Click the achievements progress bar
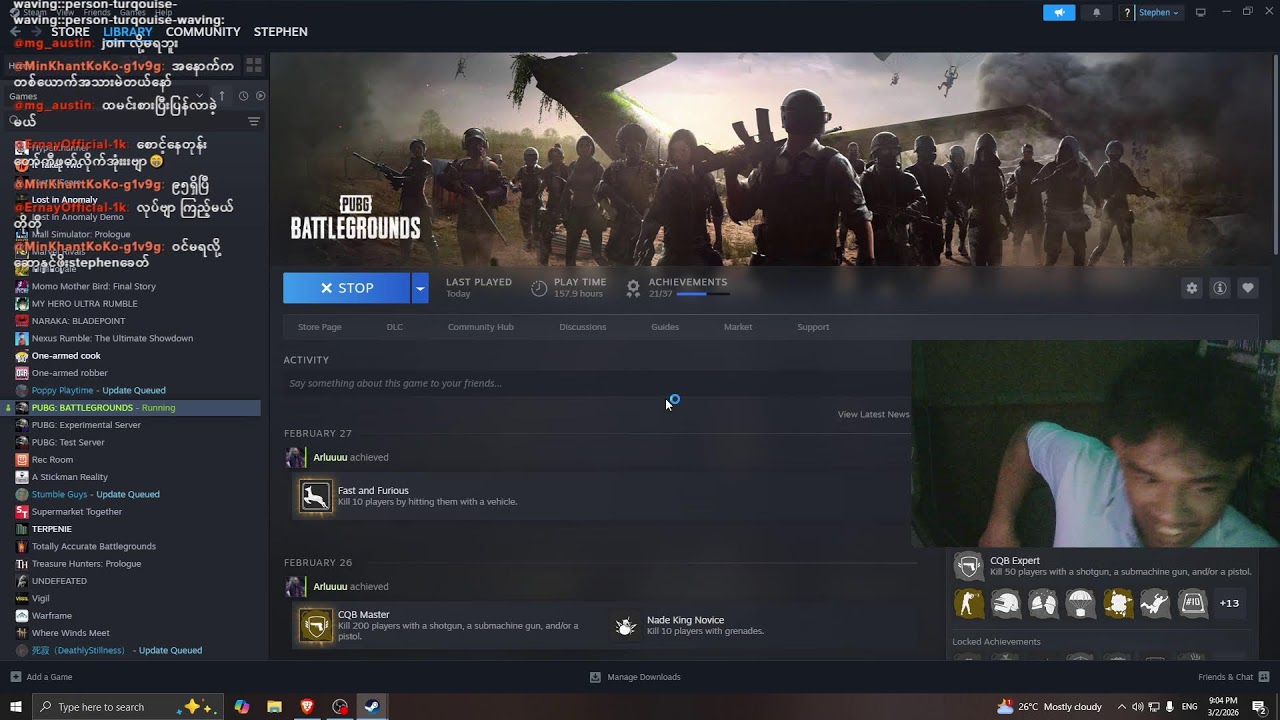Image resolution: width=1280 pixels, height=720 pixels. [703, 294]
